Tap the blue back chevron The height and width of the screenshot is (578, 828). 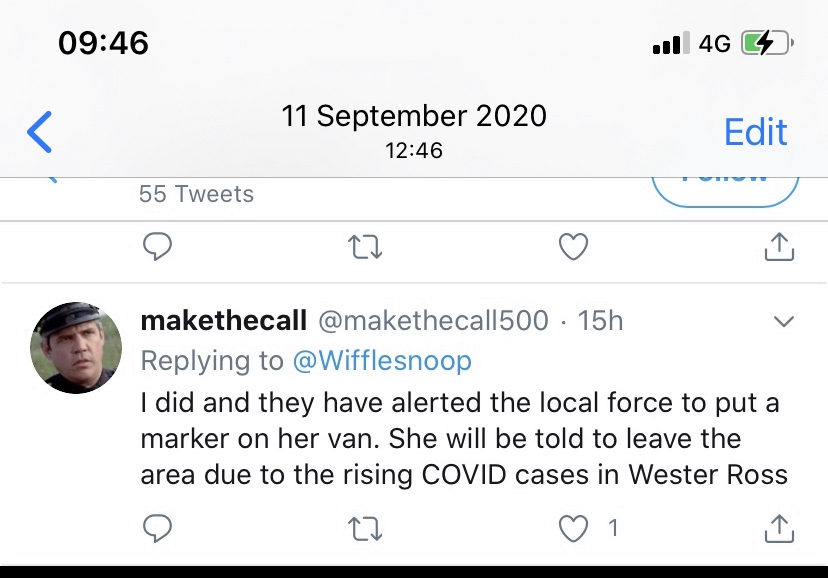(x=40, y=132)
